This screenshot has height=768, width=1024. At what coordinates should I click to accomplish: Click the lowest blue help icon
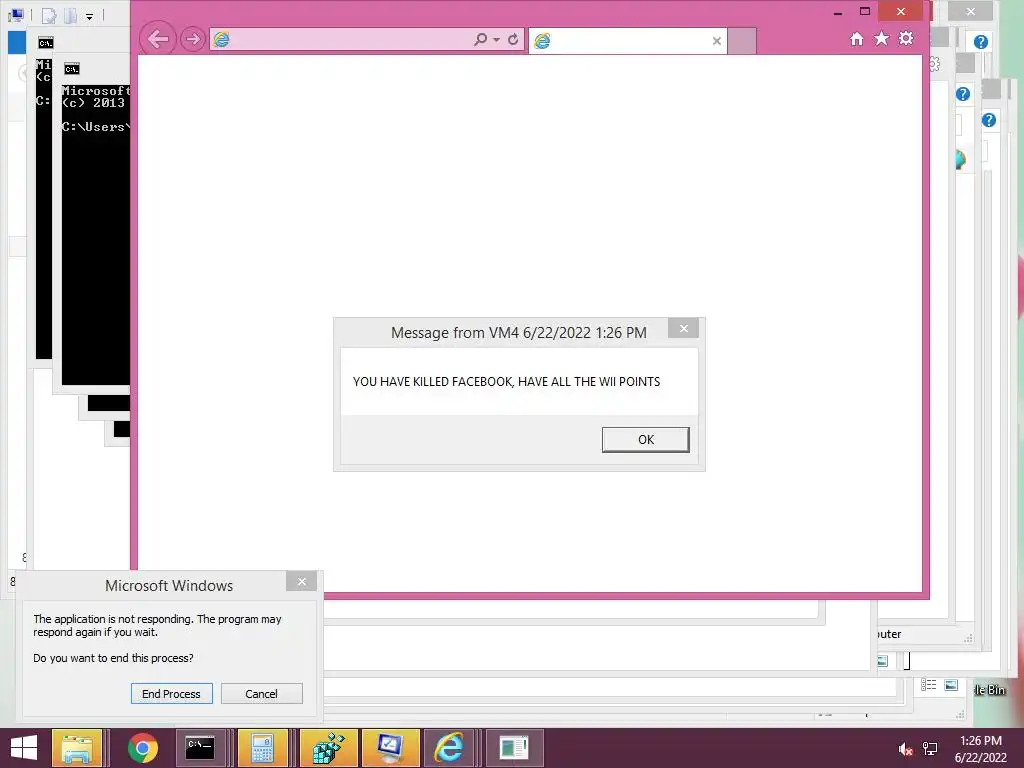point(989,120)
